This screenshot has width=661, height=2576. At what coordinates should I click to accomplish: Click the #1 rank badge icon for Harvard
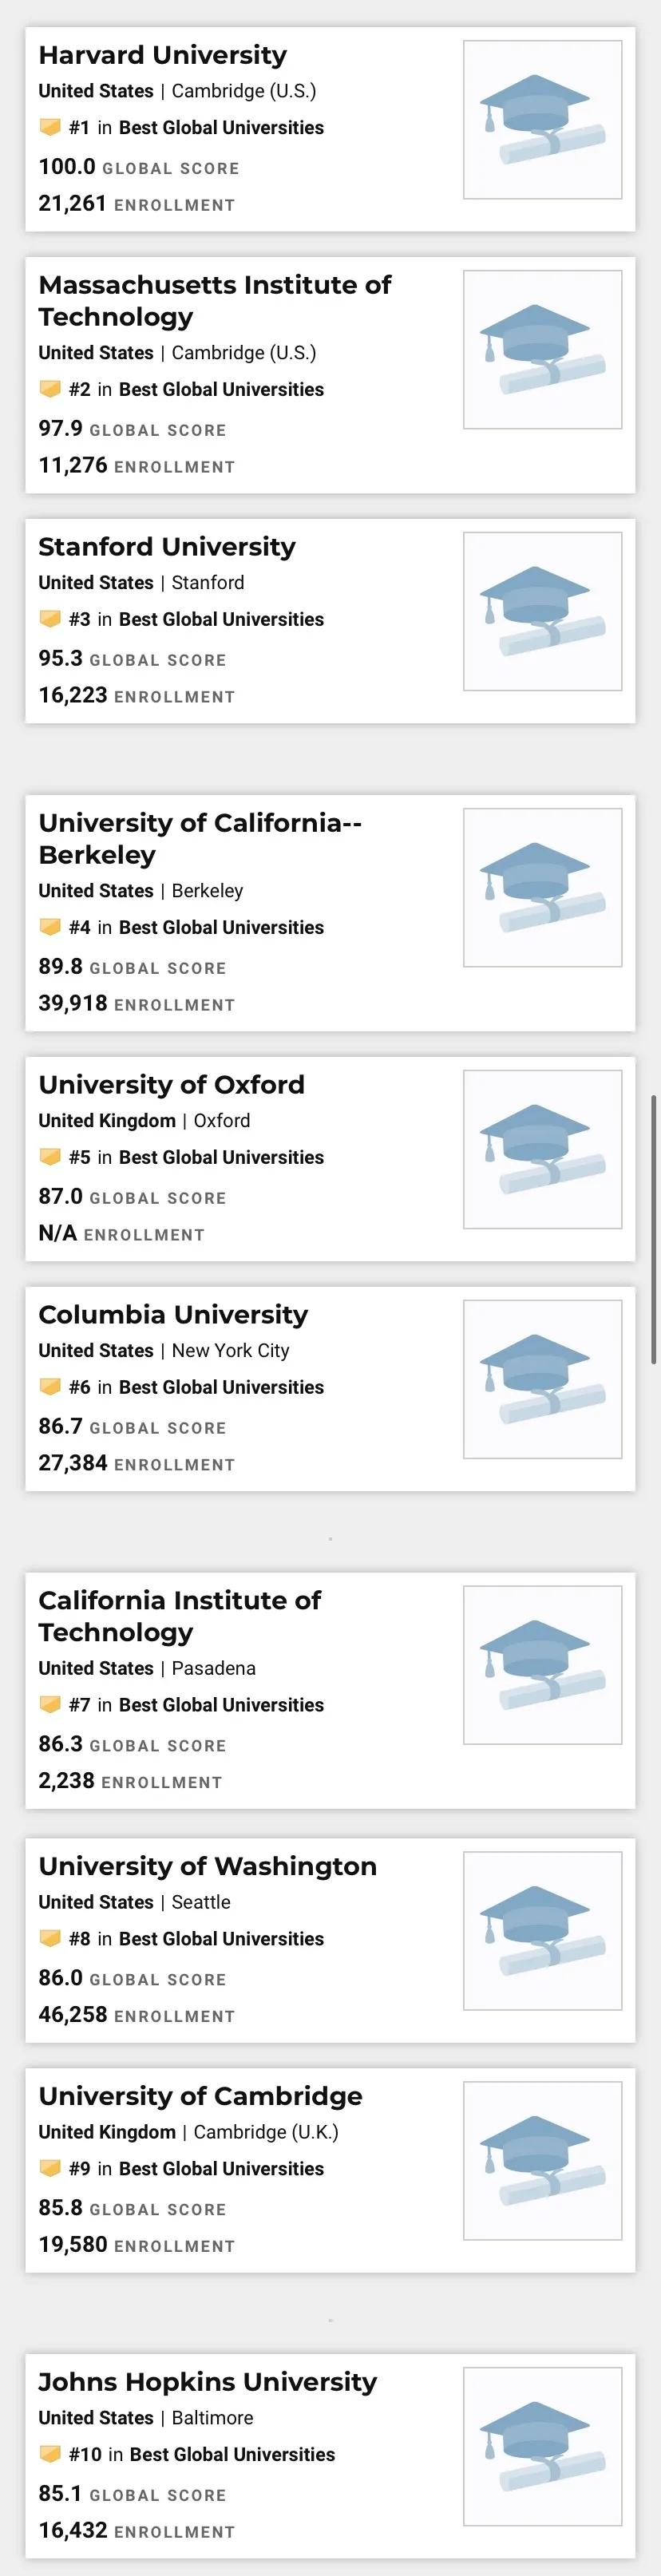[50, 127]
